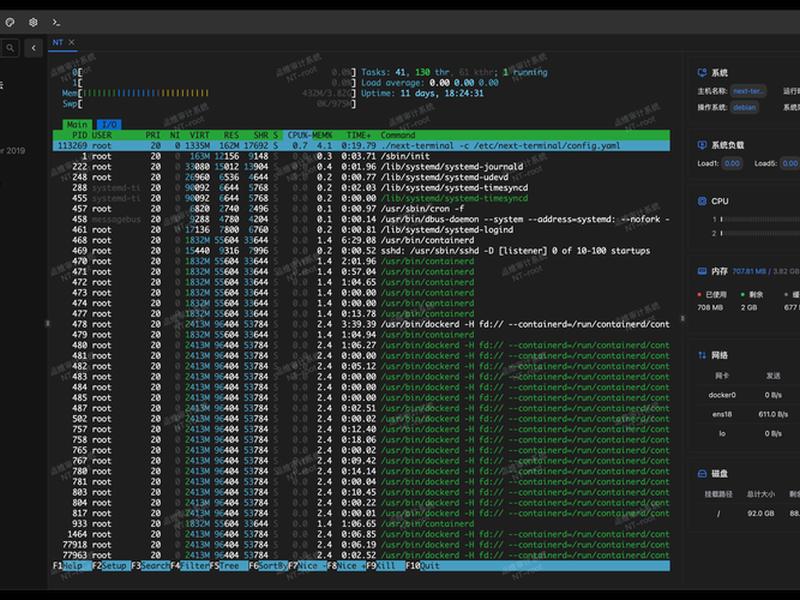Image resolution: width=800 pixels, height=600 pixels.
Task: Click F6 SortBy in htop footer
Action: coord(268,566)
